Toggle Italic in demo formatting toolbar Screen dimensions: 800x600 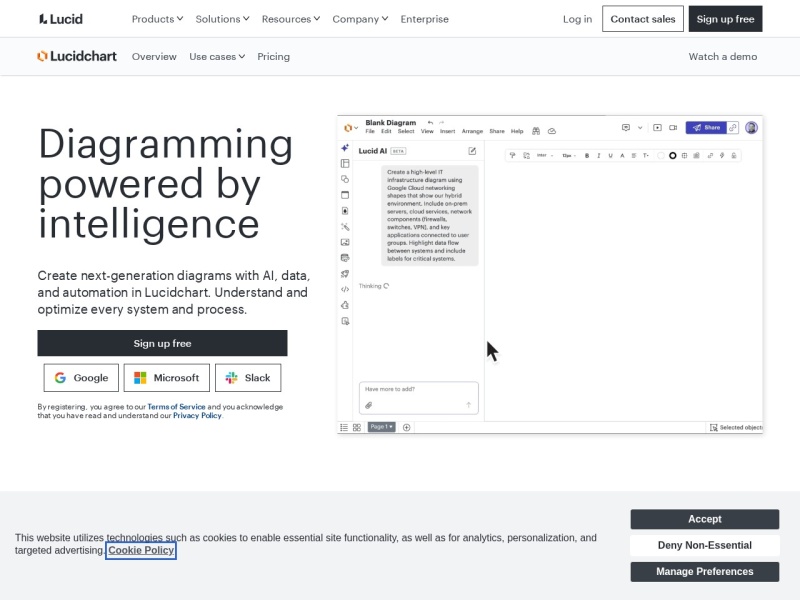tap(598, 156)
